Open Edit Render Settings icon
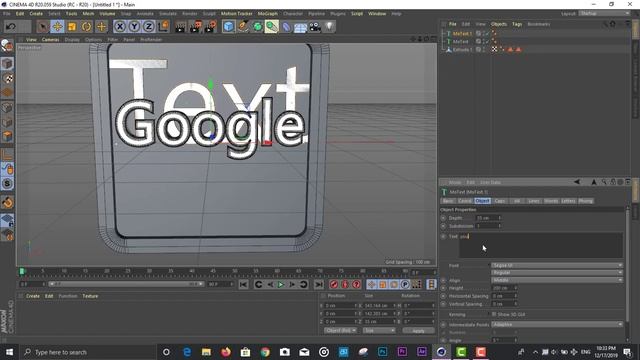Screen dimensions: 640x360 (211, 27)
